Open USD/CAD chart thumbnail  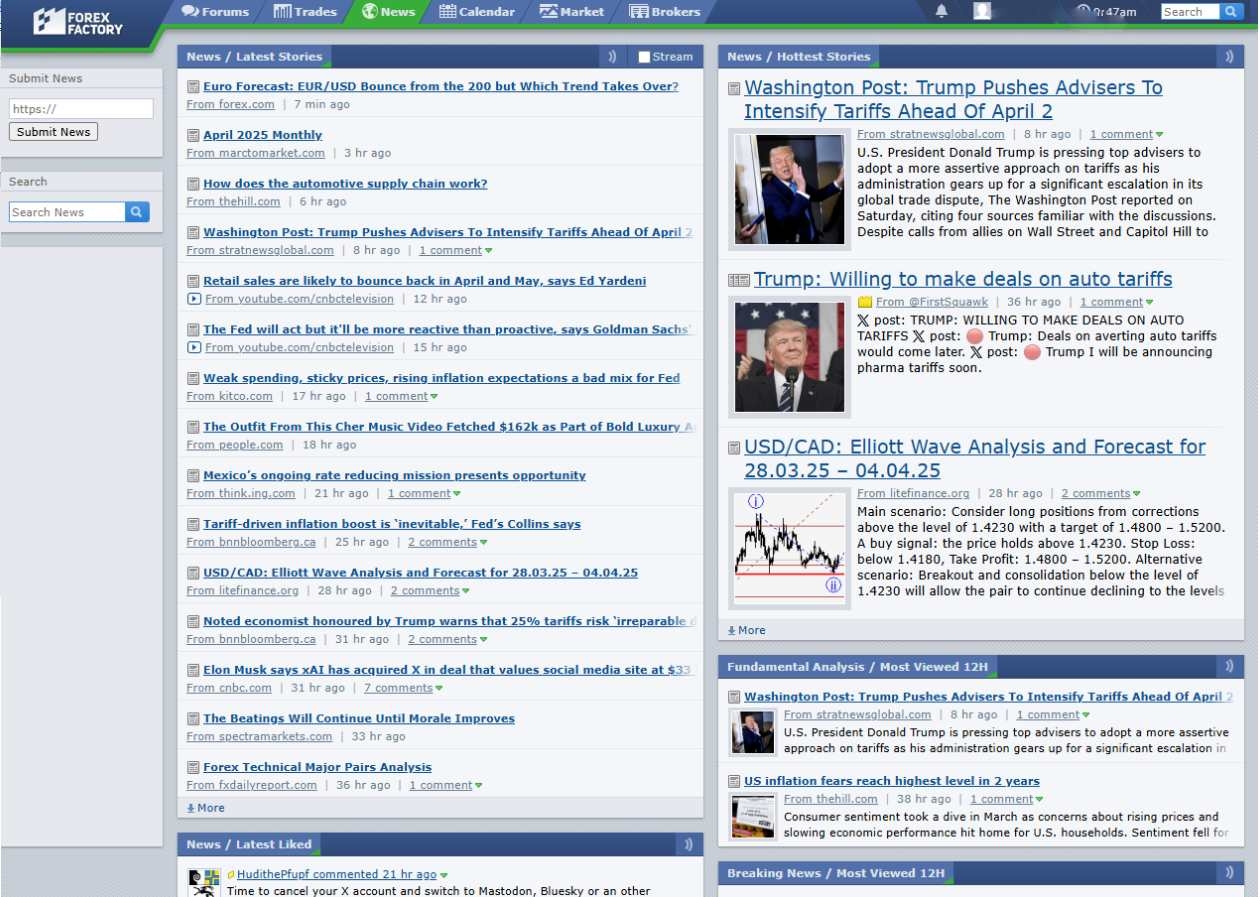click(x=789, y=549)
